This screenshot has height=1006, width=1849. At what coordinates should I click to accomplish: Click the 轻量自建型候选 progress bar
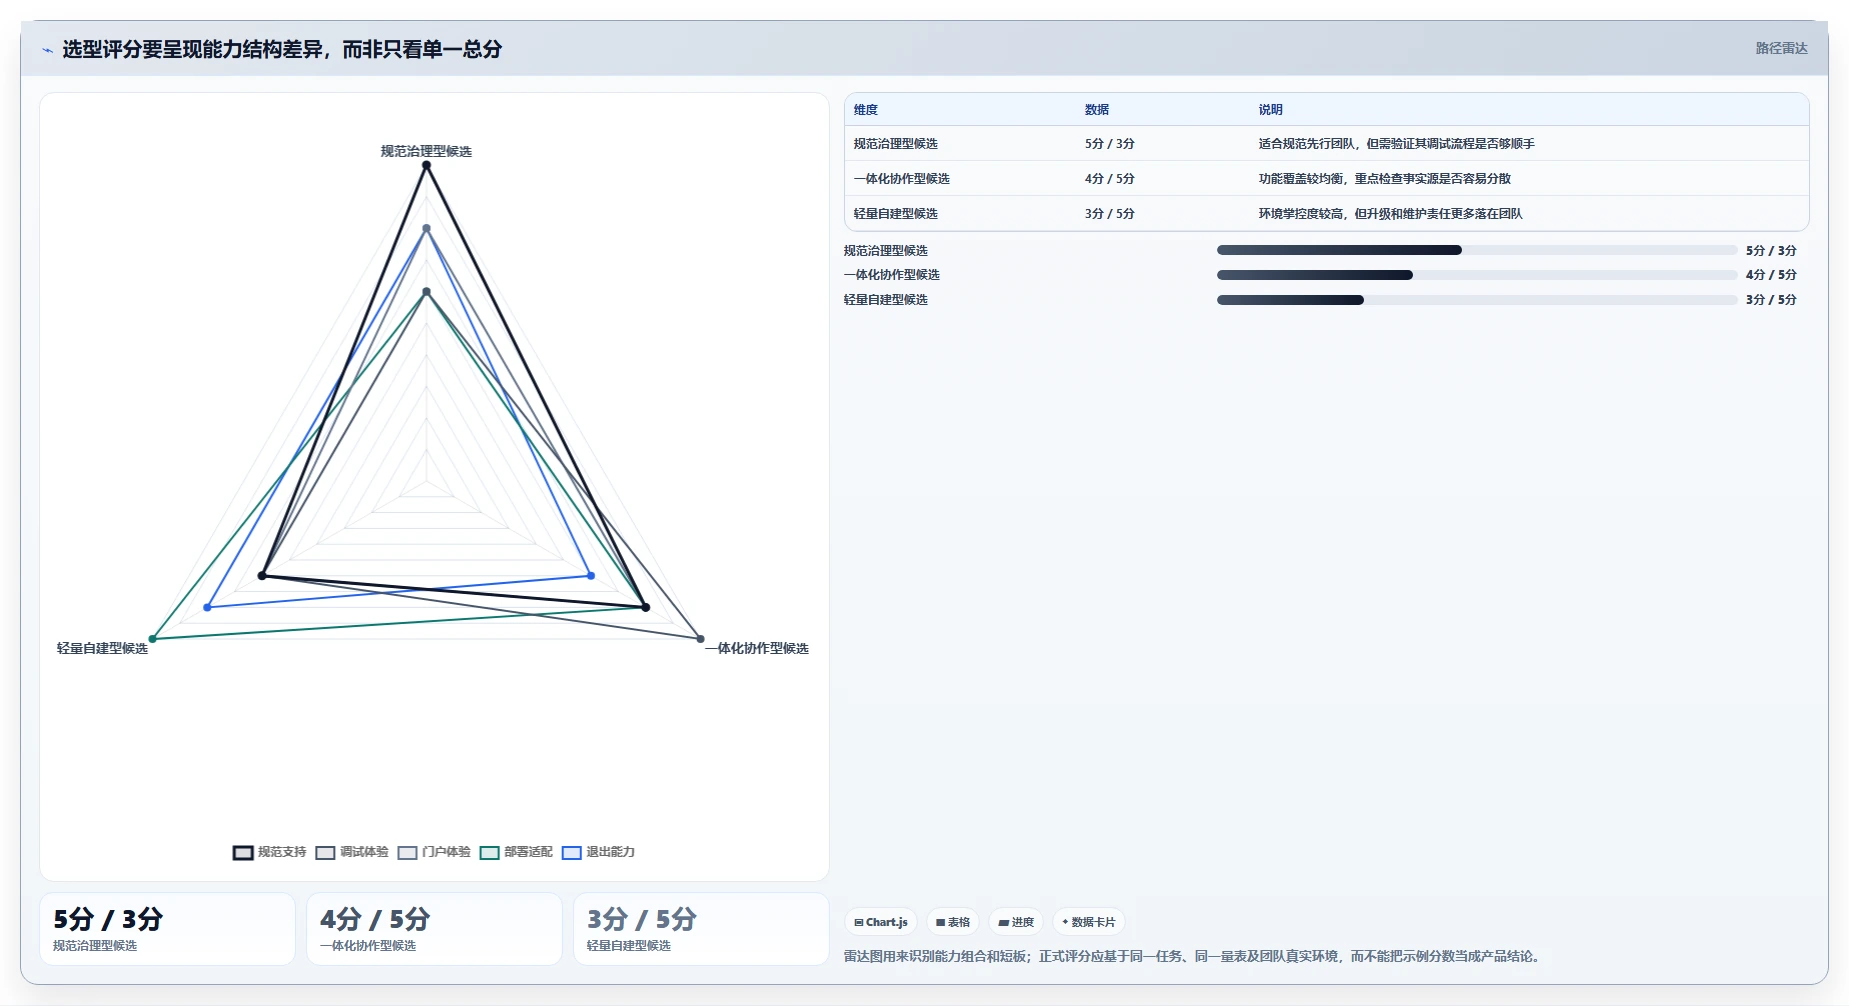[x=1477, y=300]
